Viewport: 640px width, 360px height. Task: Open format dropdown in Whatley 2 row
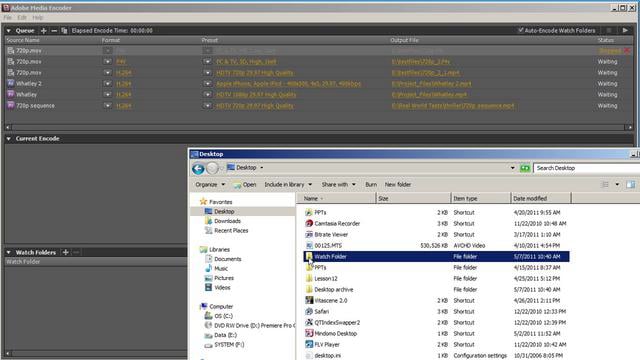tap(107, 83)
